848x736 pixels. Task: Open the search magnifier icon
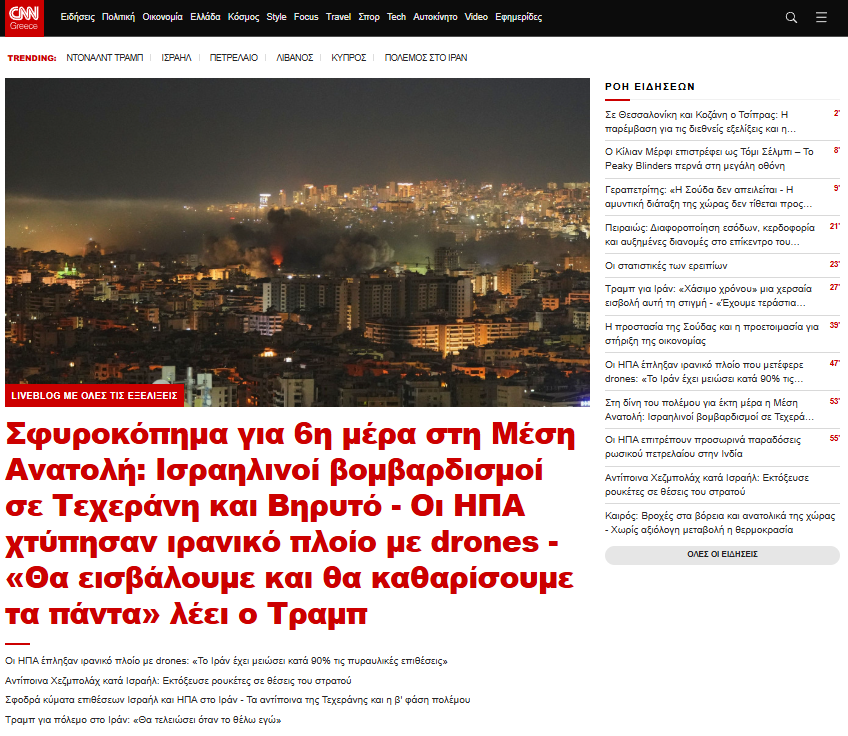pos(791,17)
